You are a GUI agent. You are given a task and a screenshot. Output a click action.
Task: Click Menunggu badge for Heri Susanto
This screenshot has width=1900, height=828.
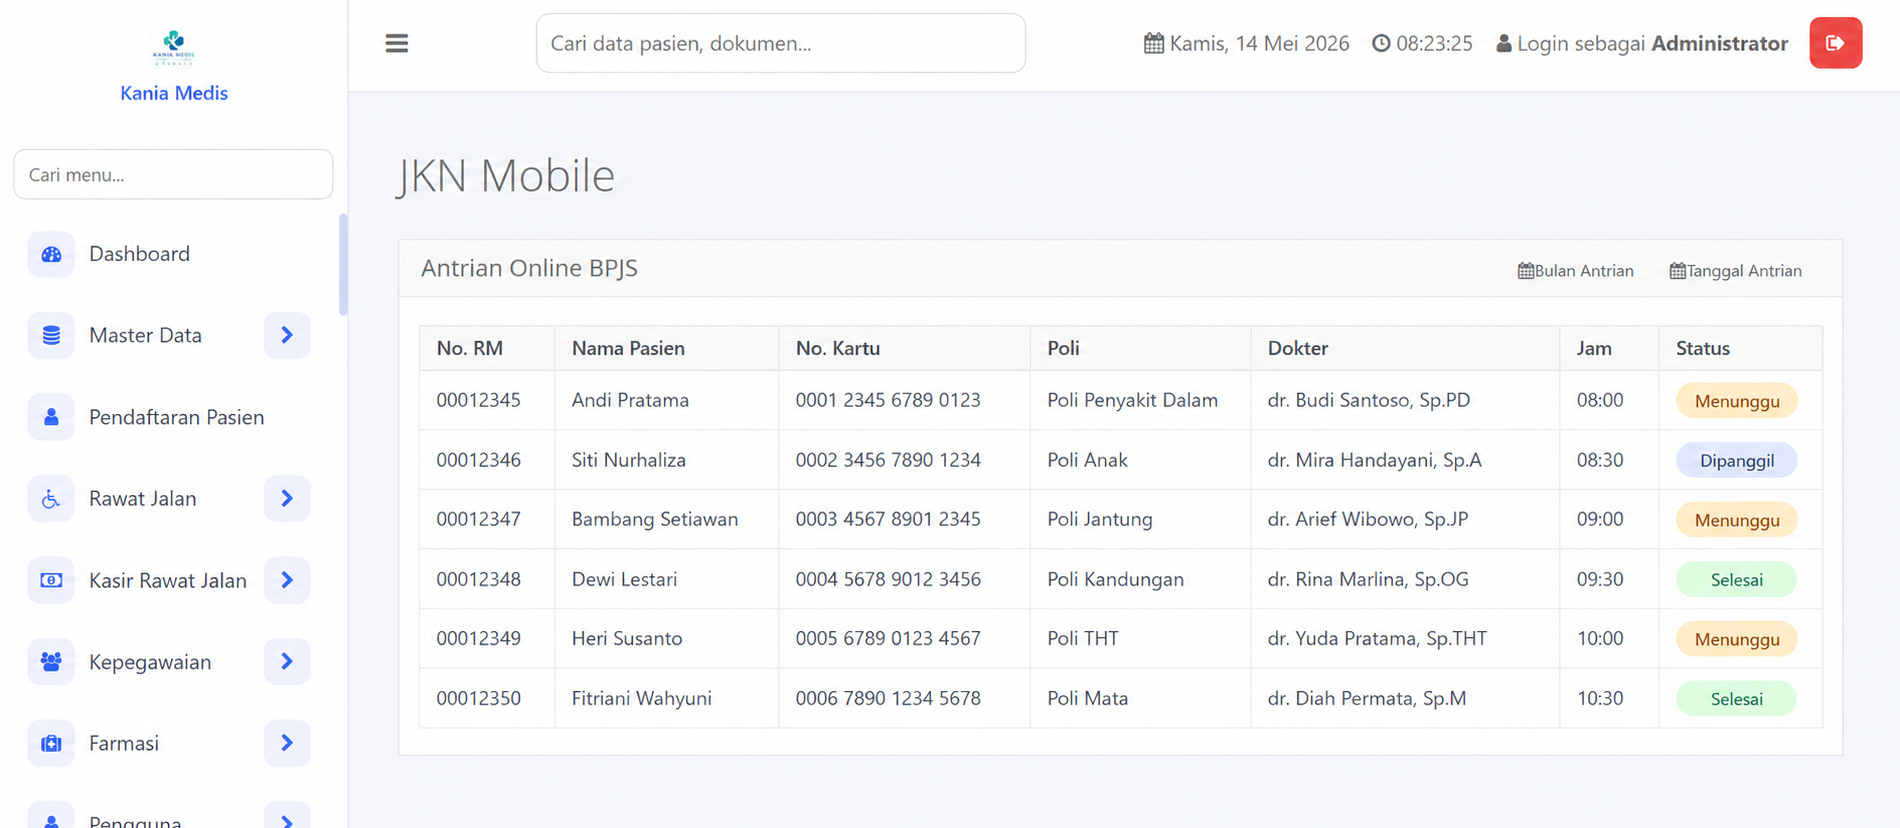[x=1736, y=639]
